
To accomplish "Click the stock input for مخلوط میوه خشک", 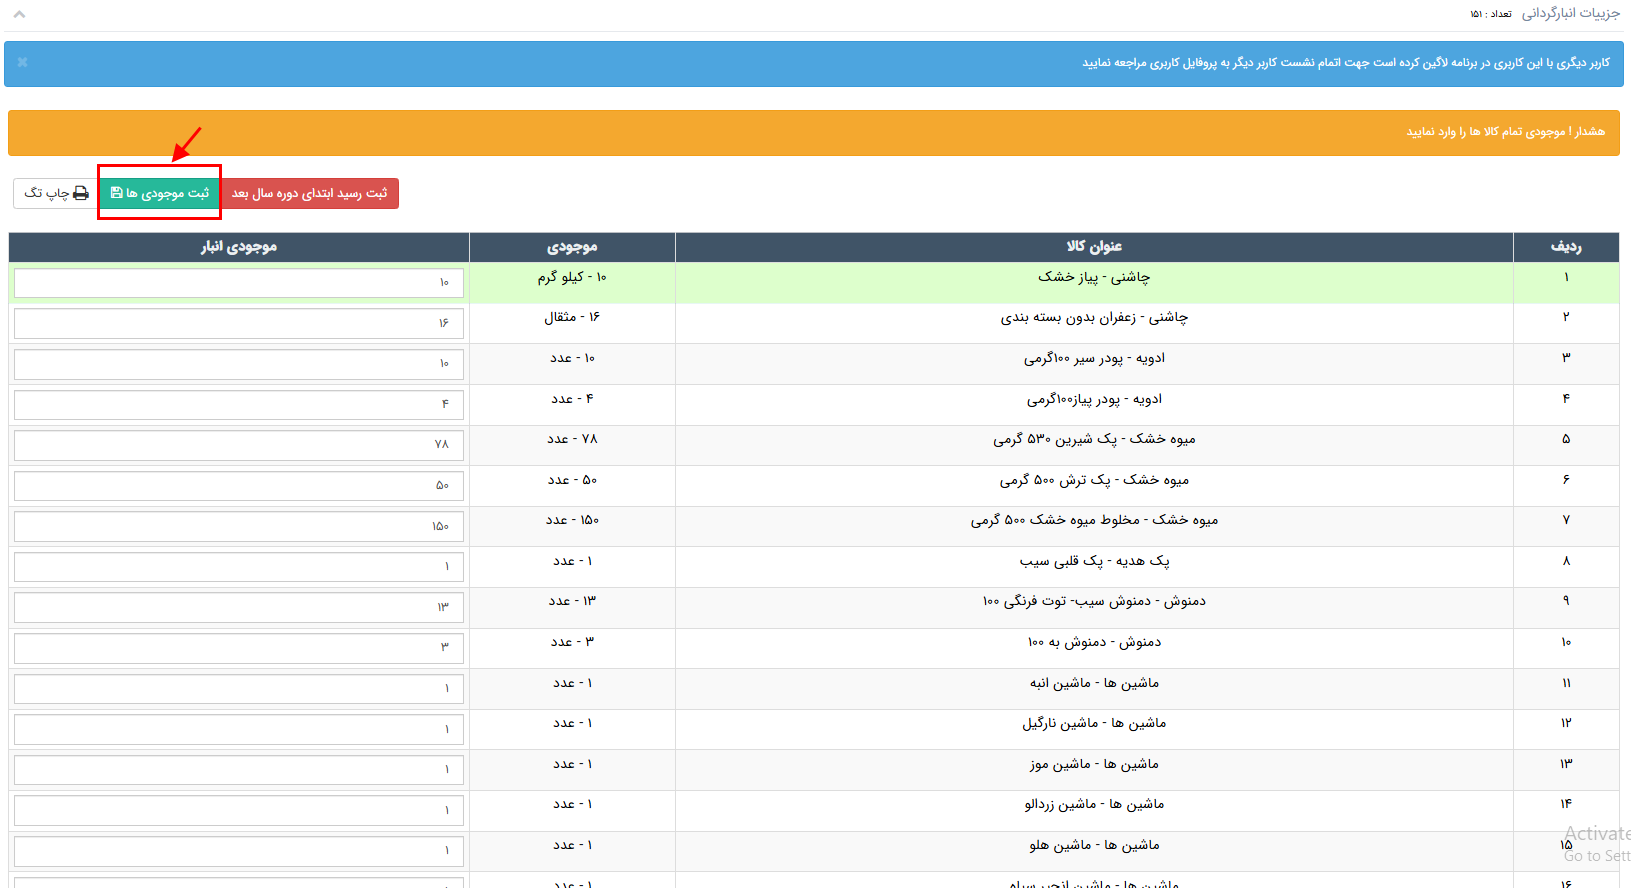I will 238,526.
